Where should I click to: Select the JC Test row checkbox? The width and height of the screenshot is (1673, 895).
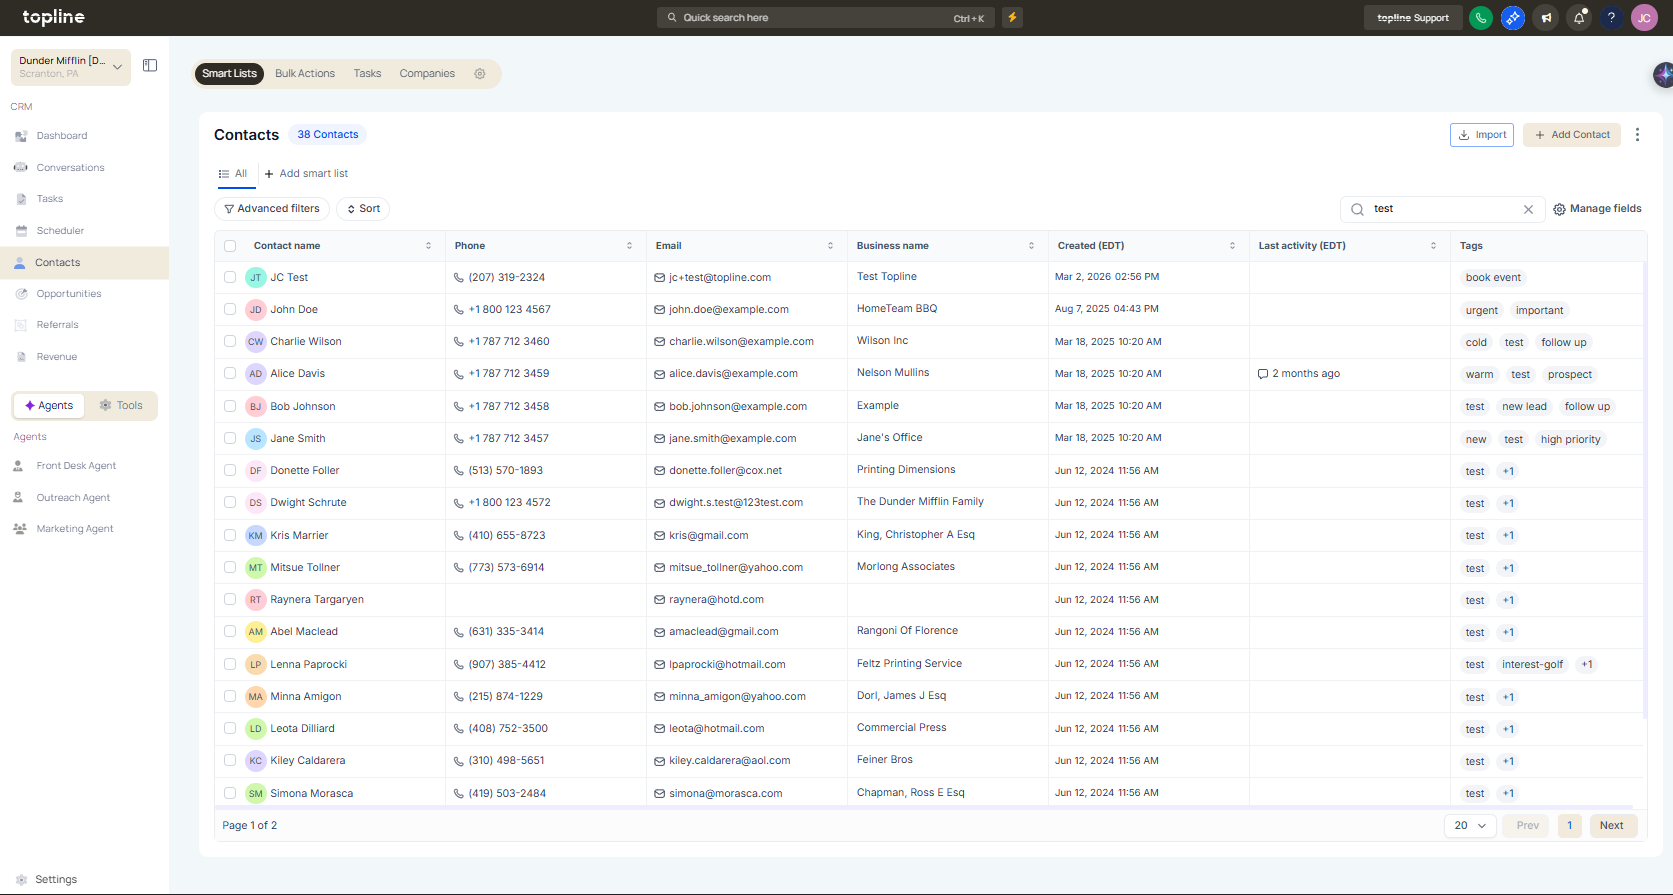pos(230,277)
